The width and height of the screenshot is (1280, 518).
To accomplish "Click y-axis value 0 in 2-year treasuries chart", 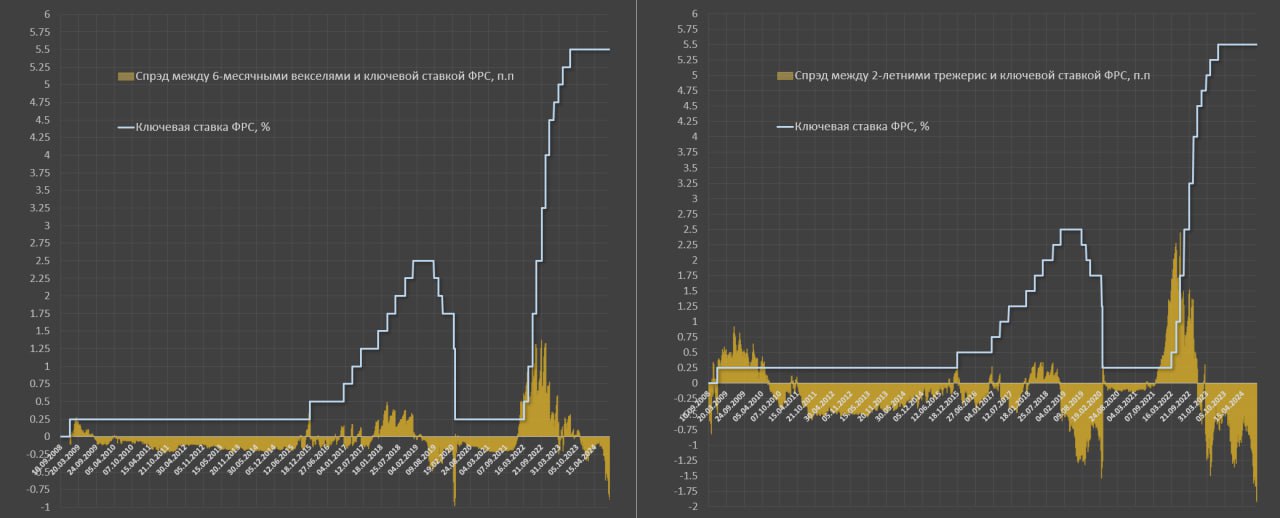I will [x=696, y=382].
